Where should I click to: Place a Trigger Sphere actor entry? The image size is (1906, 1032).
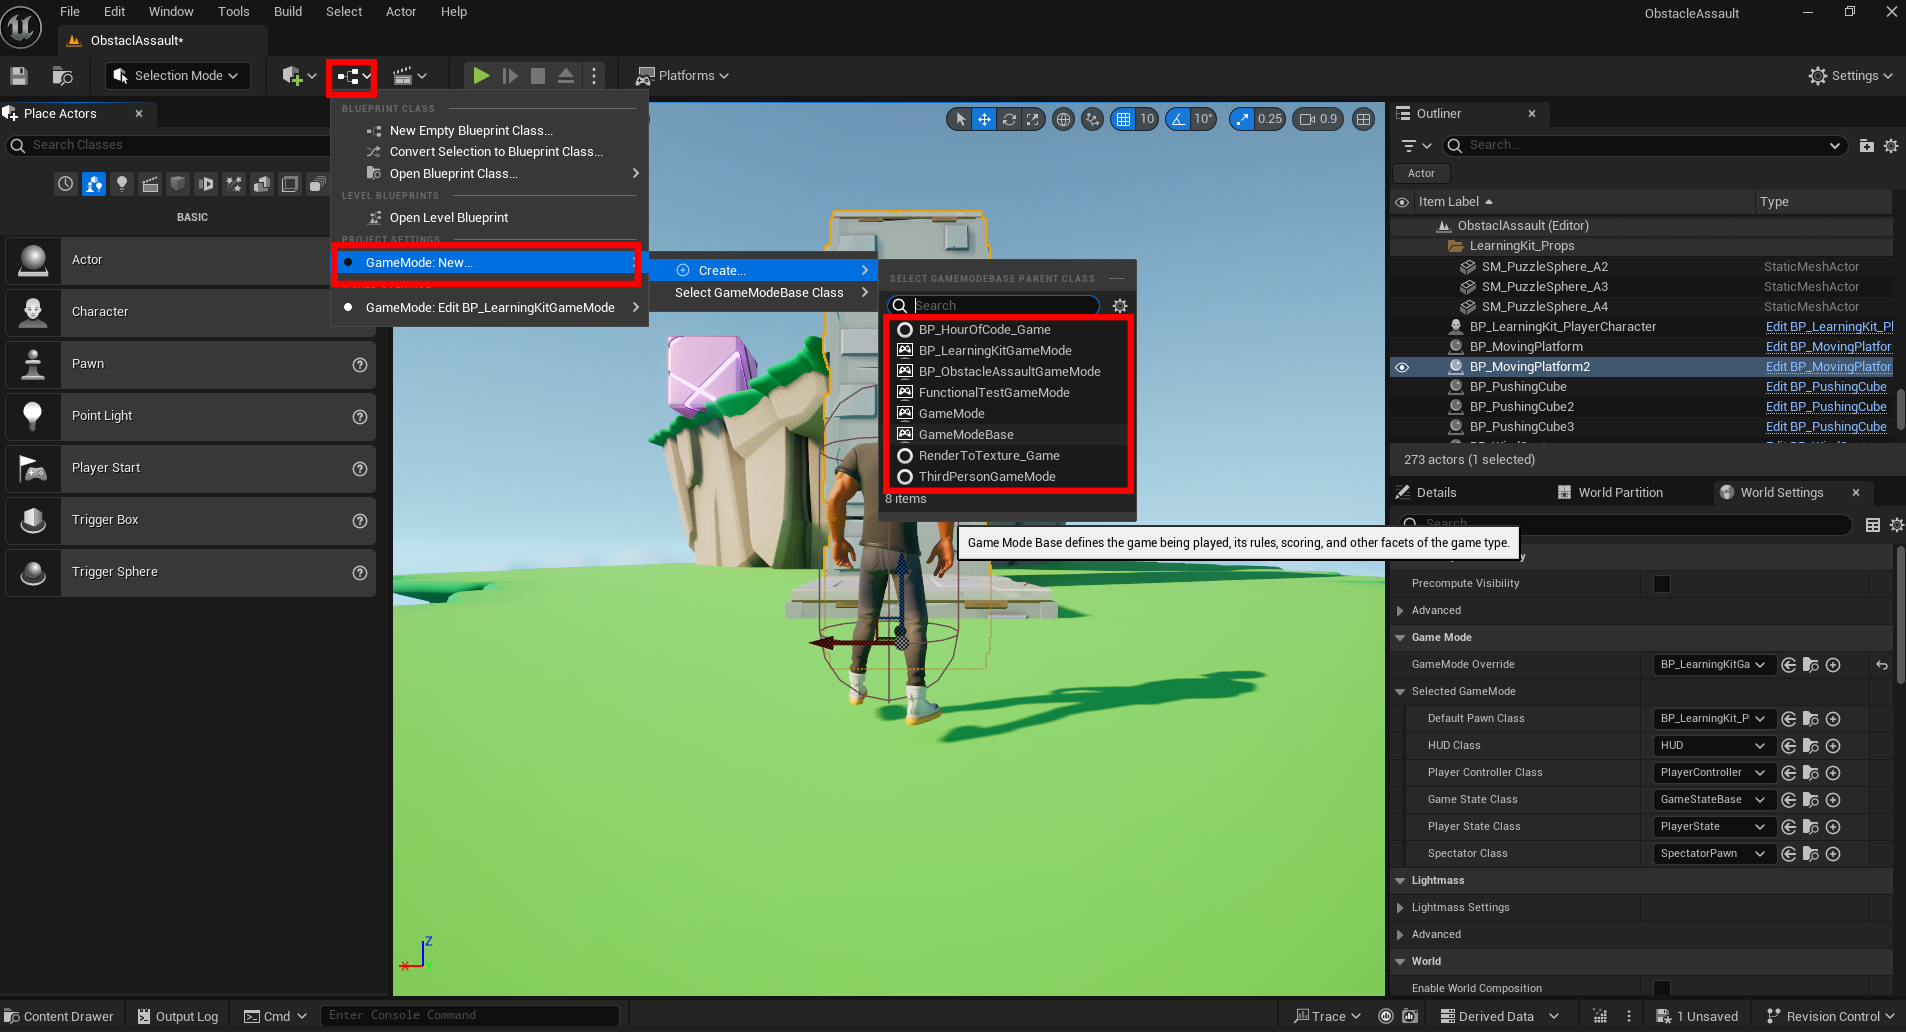pyautogui.click(x=190, y=573)
